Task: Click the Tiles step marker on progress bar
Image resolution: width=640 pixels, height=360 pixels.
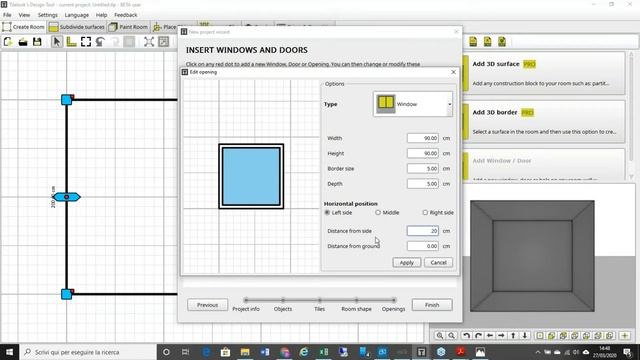Action: coord(320,300)
